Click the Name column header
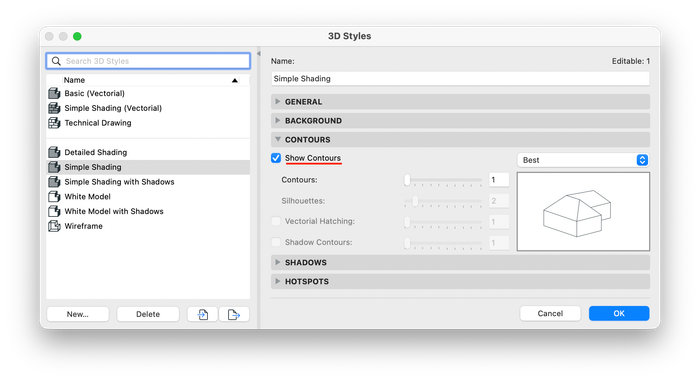 pyautogui.click(x=148, y=80)
